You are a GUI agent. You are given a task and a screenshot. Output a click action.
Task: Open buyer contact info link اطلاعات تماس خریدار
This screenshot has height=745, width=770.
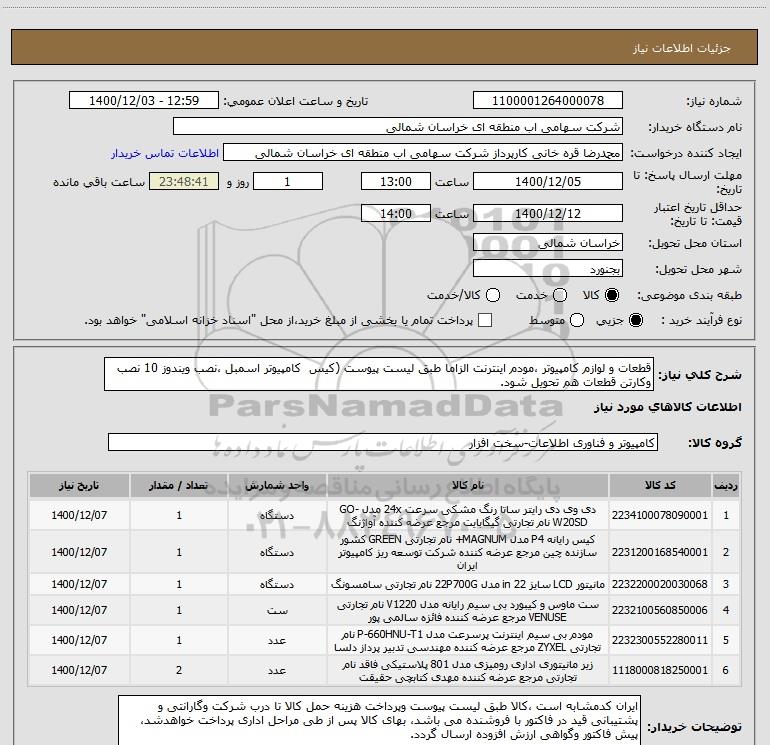click(x=165, y=153)
